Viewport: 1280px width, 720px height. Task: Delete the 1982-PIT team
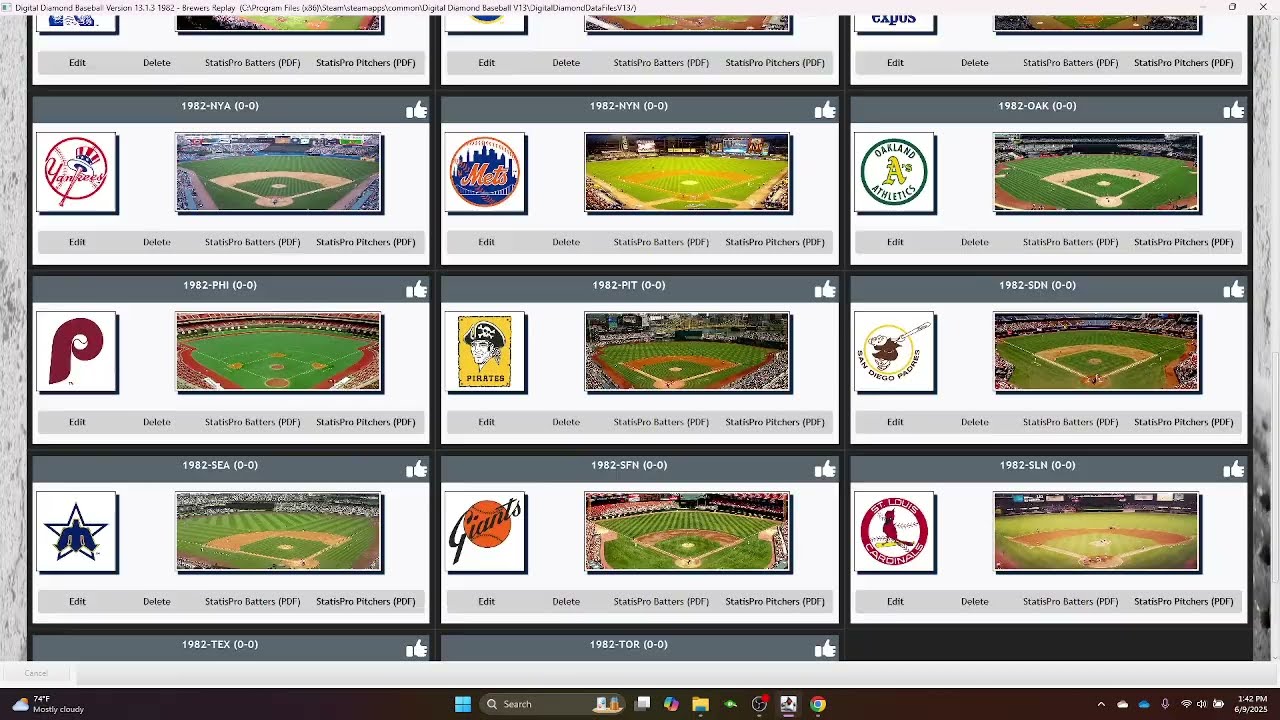(566, 422)
